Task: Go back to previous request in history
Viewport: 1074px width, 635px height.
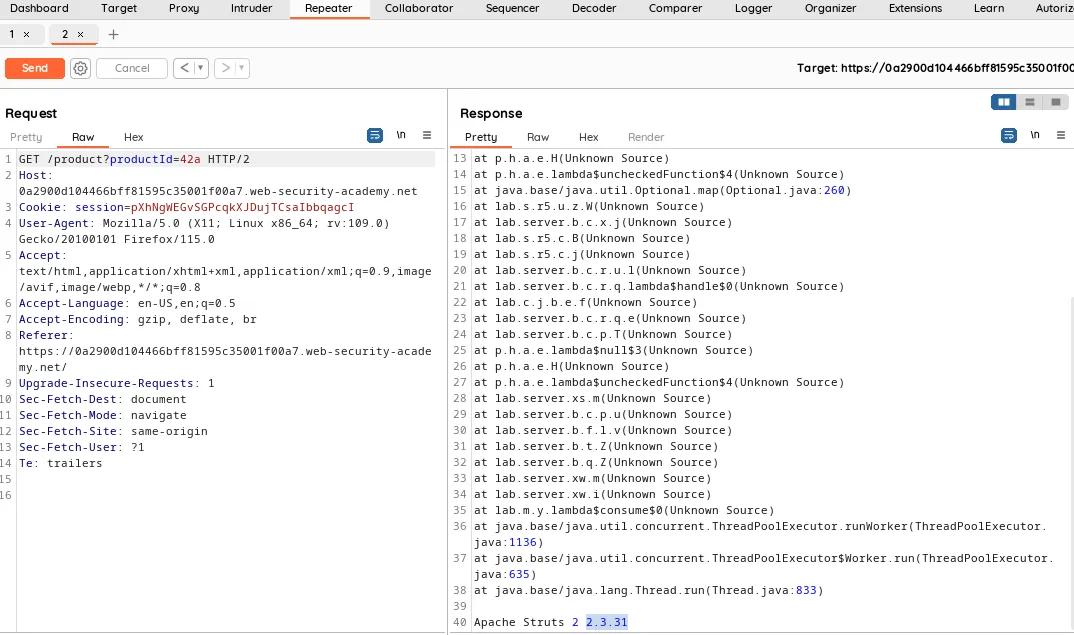Action: coord(184,68)
